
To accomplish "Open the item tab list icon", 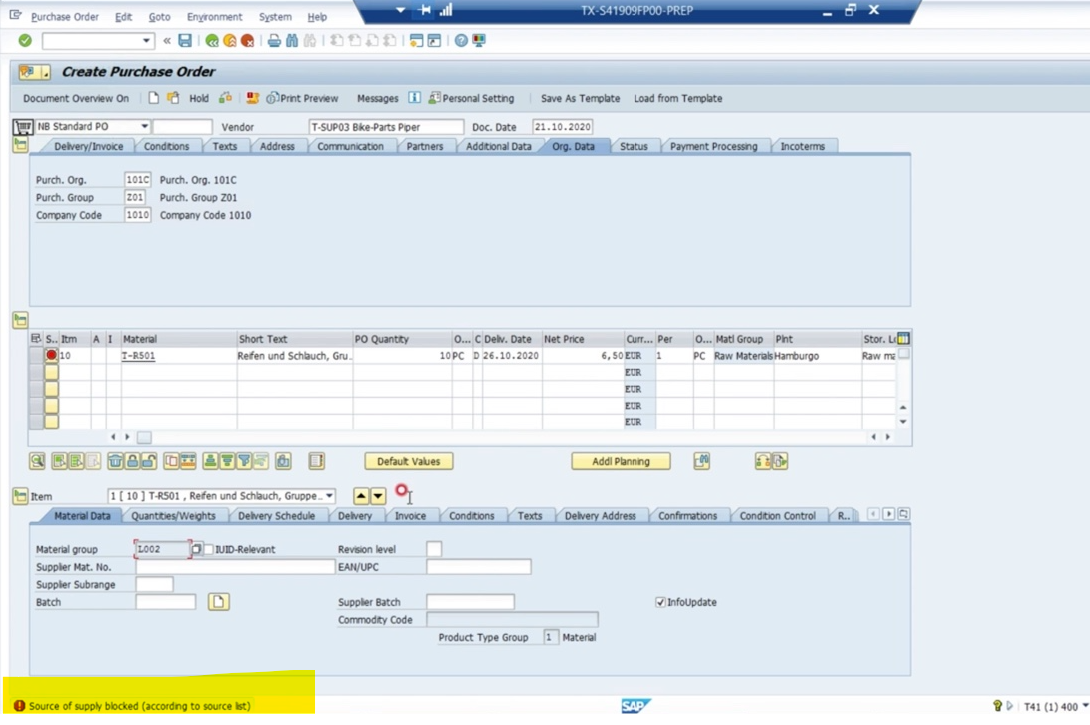I will tap(903, 514).
